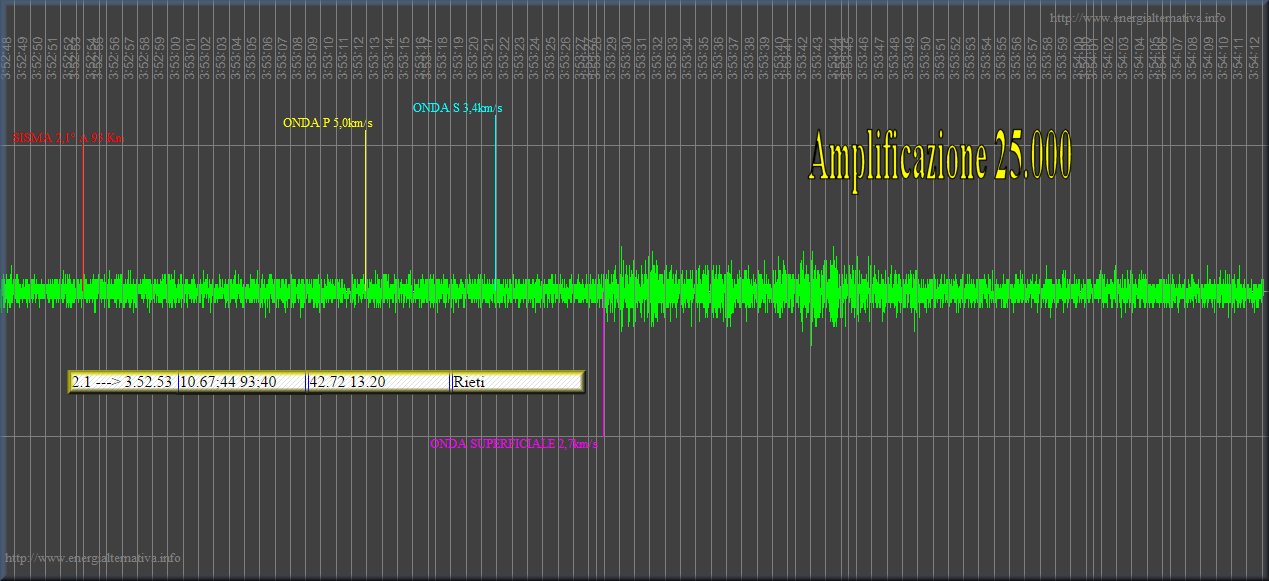Click the 3:54:12 time axis label
The image size is (1269, 581).
(1254, 57)
